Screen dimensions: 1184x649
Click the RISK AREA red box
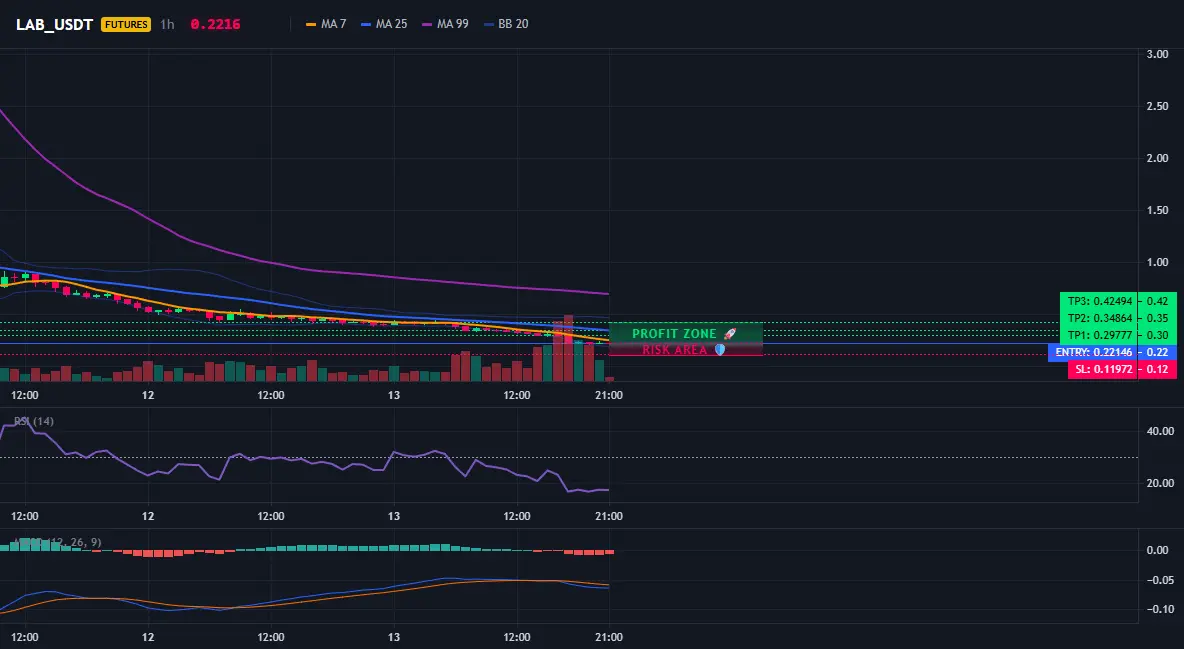[x=686, y=349]
